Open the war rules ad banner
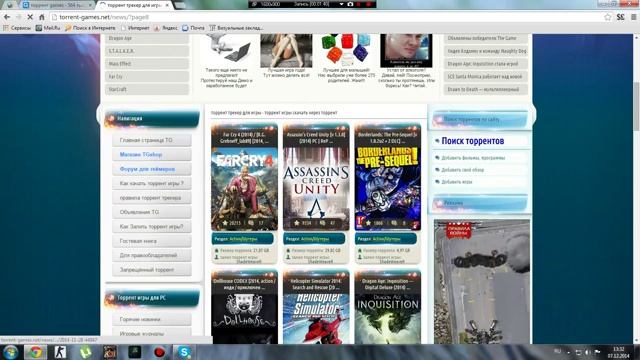 point(482,282)
